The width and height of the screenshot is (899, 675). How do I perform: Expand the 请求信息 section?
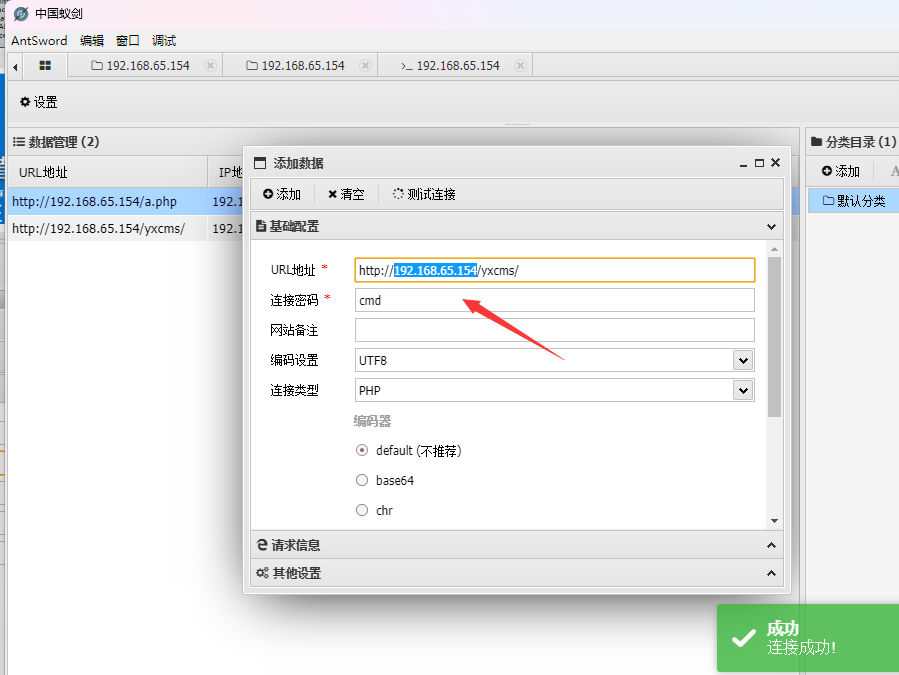(x=515, y=545)
